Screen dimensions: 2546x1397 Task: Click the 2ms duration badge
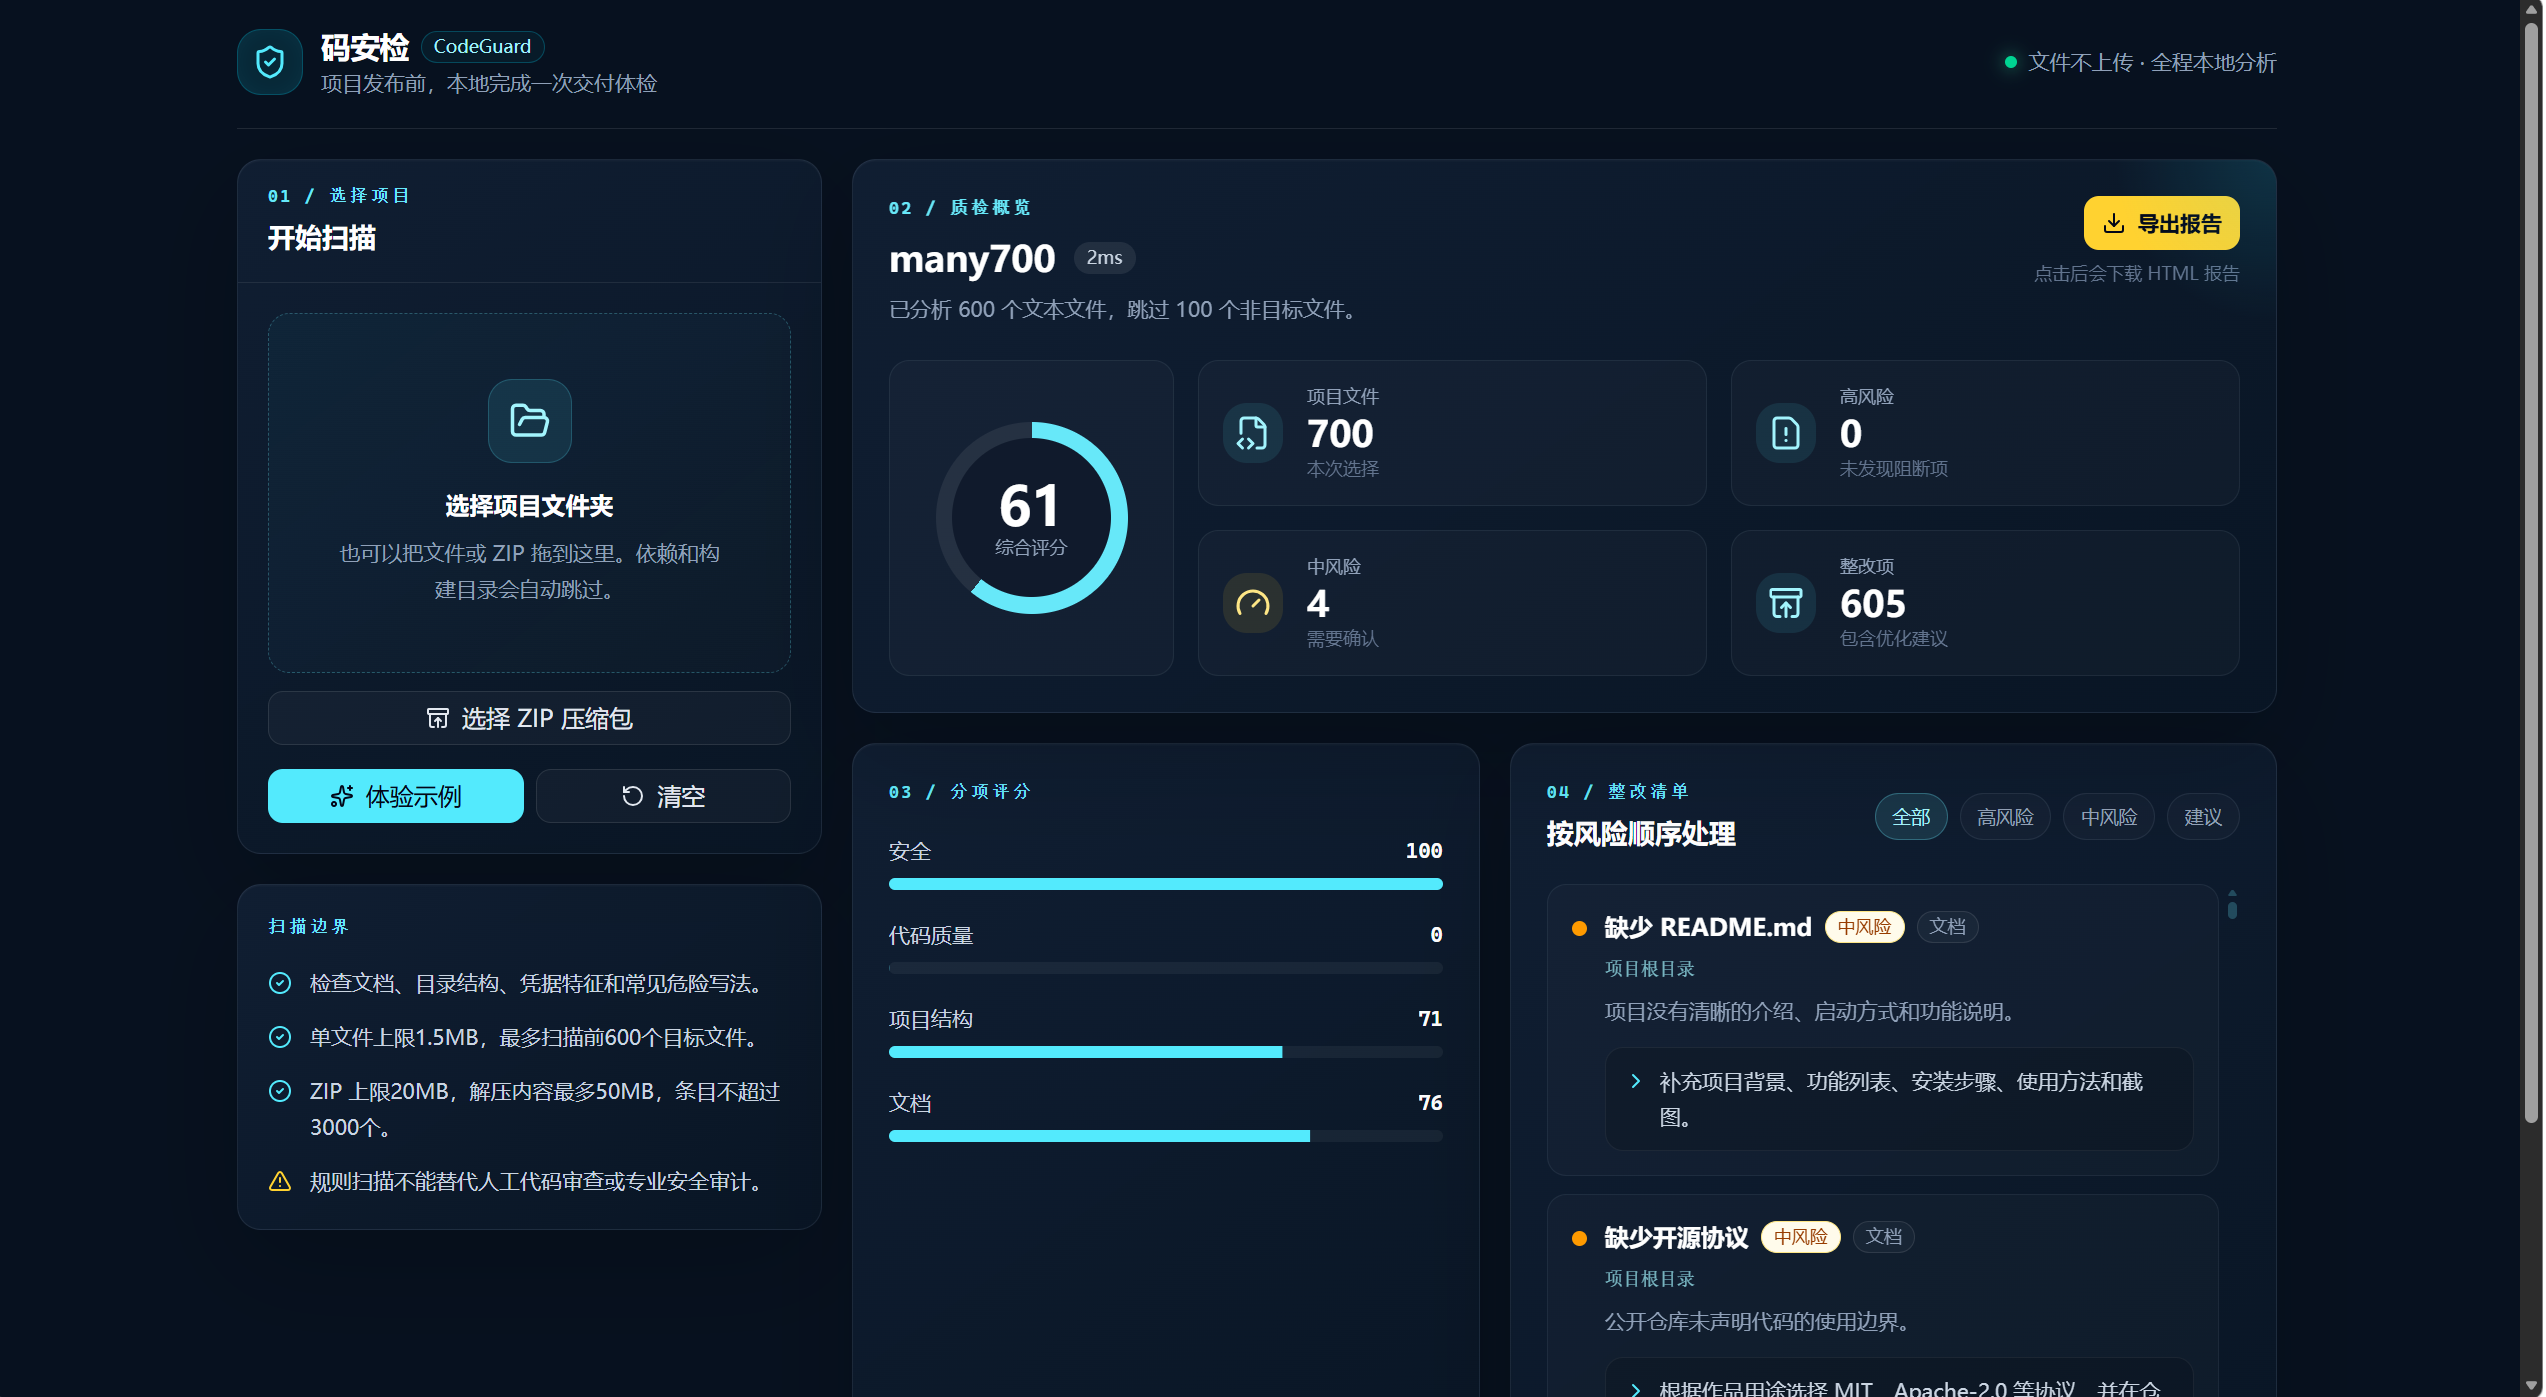click(1104, 257)
